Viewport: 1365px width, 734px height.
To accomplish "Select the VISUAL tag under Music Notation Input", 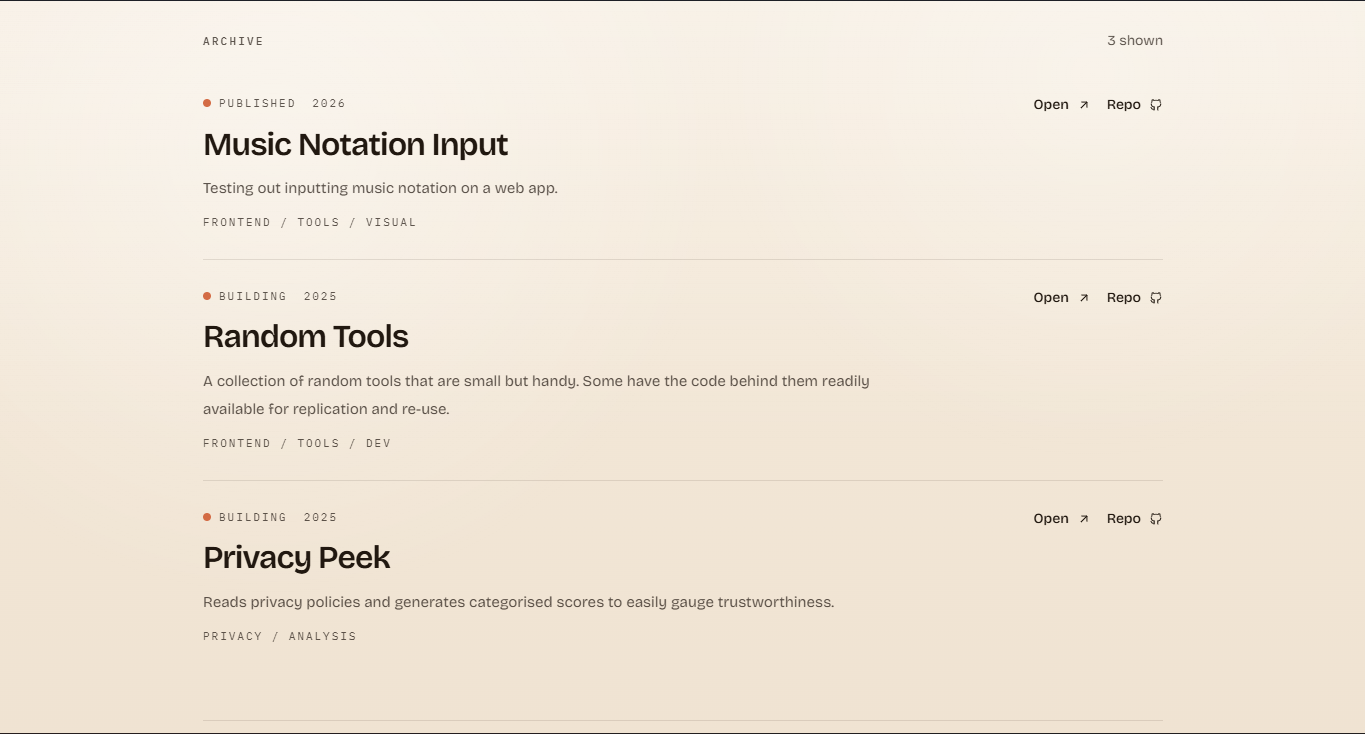I will 391,223.
